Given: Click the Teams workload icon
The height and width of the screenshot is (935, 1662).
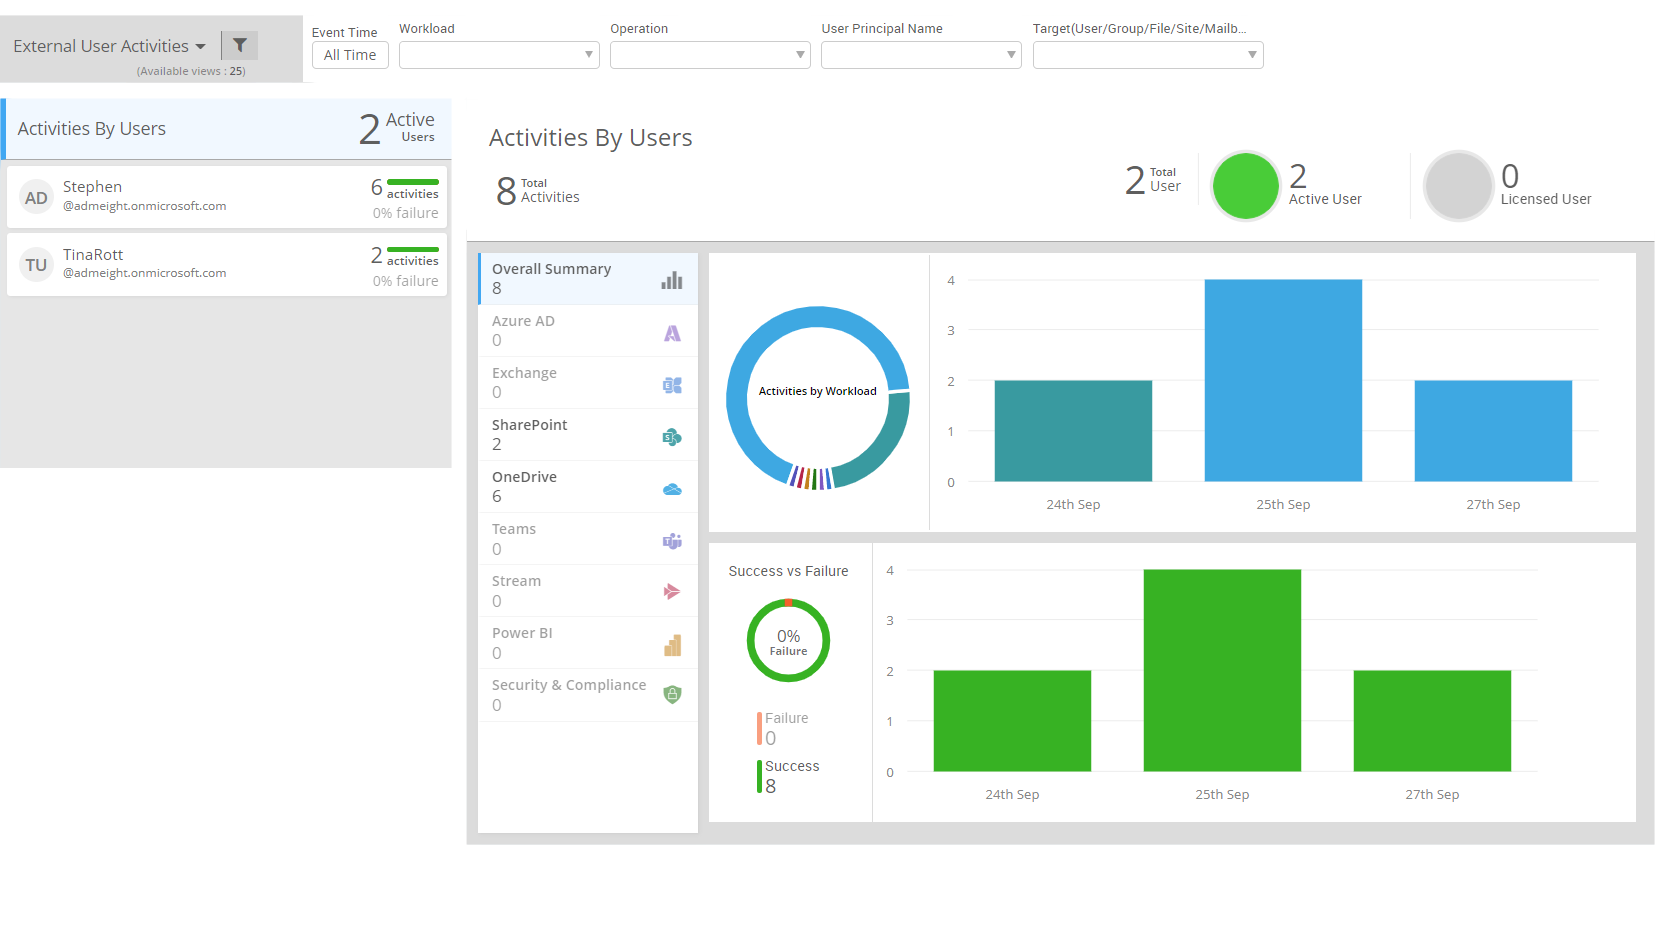Looking at the screenshot, I should [x=672, y=541].
